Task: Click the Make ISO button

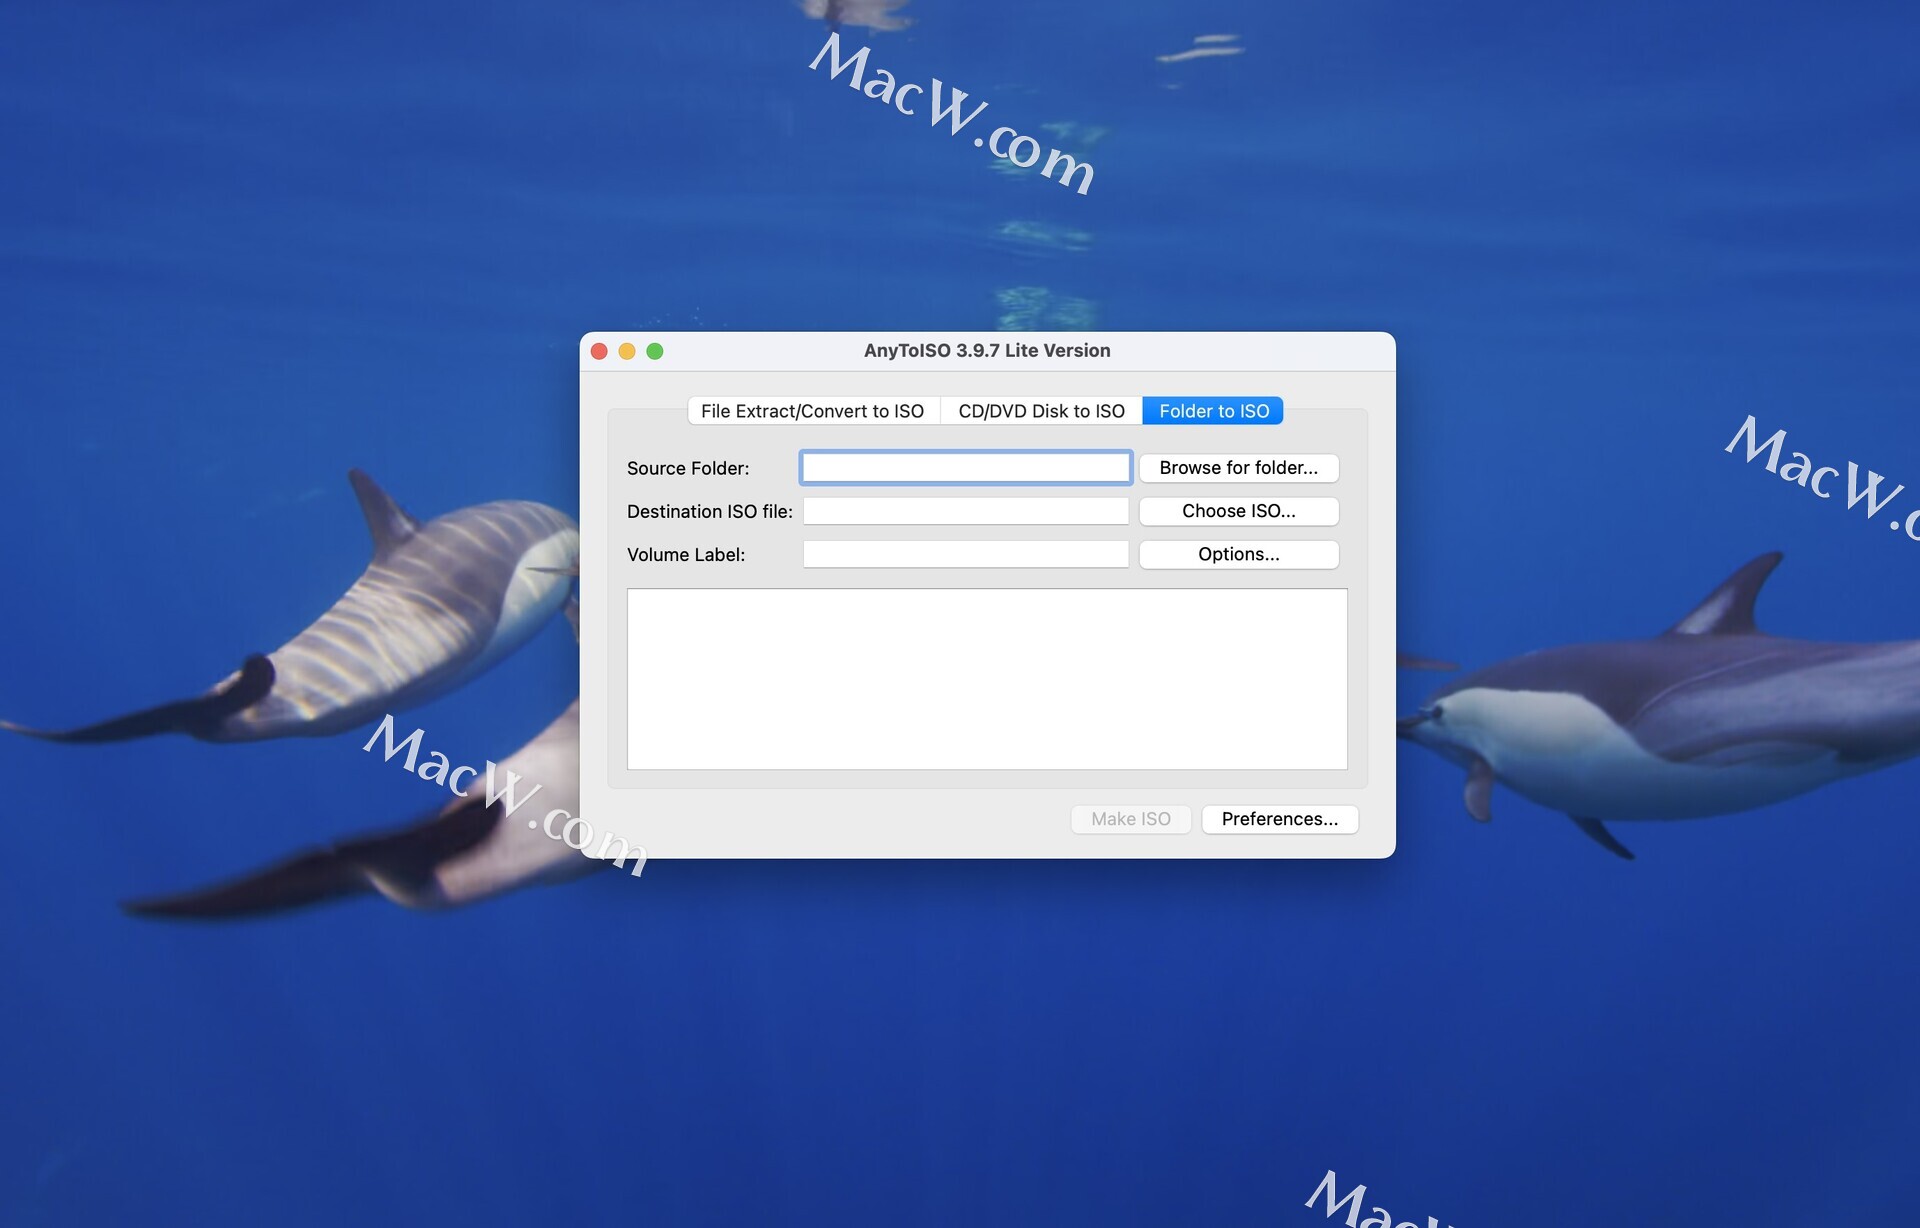Action: click(1130, 819)
